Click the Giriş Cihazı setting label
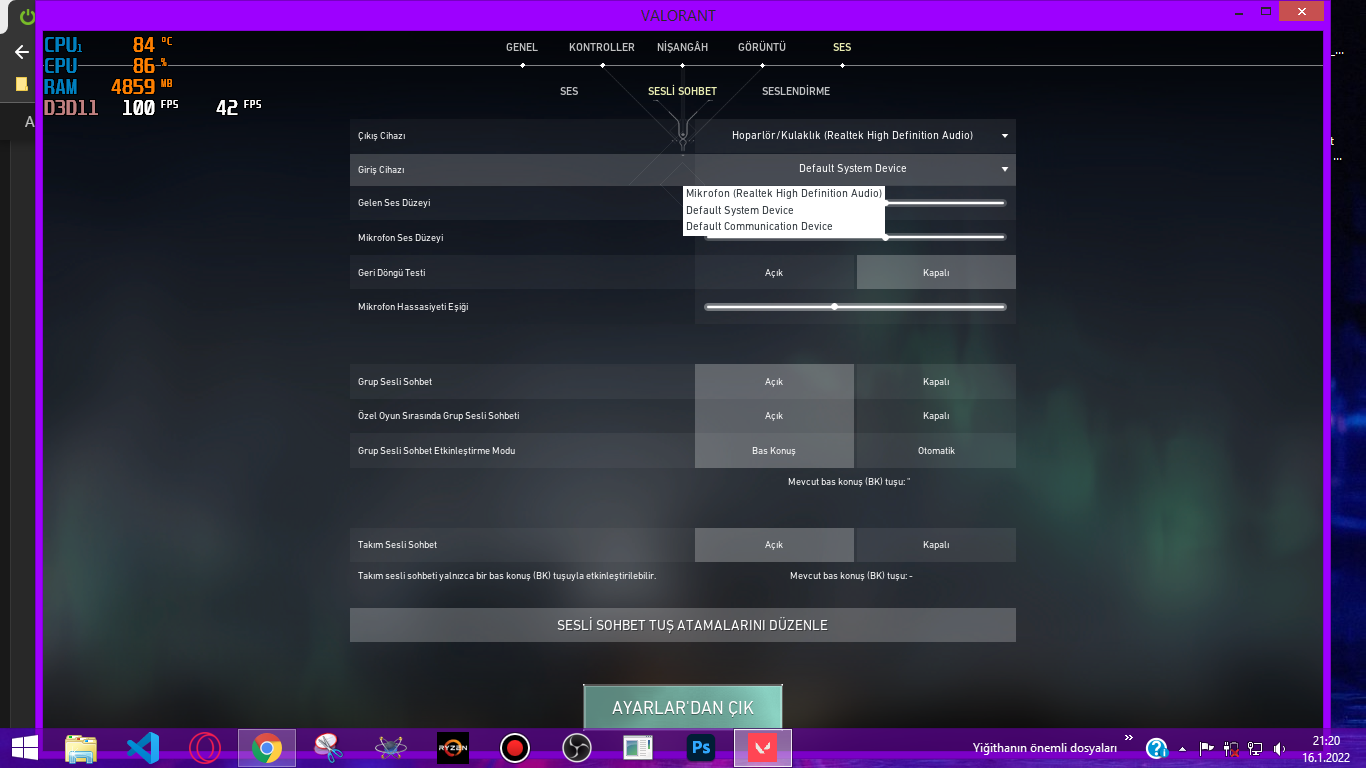 [x=381, y=170]
